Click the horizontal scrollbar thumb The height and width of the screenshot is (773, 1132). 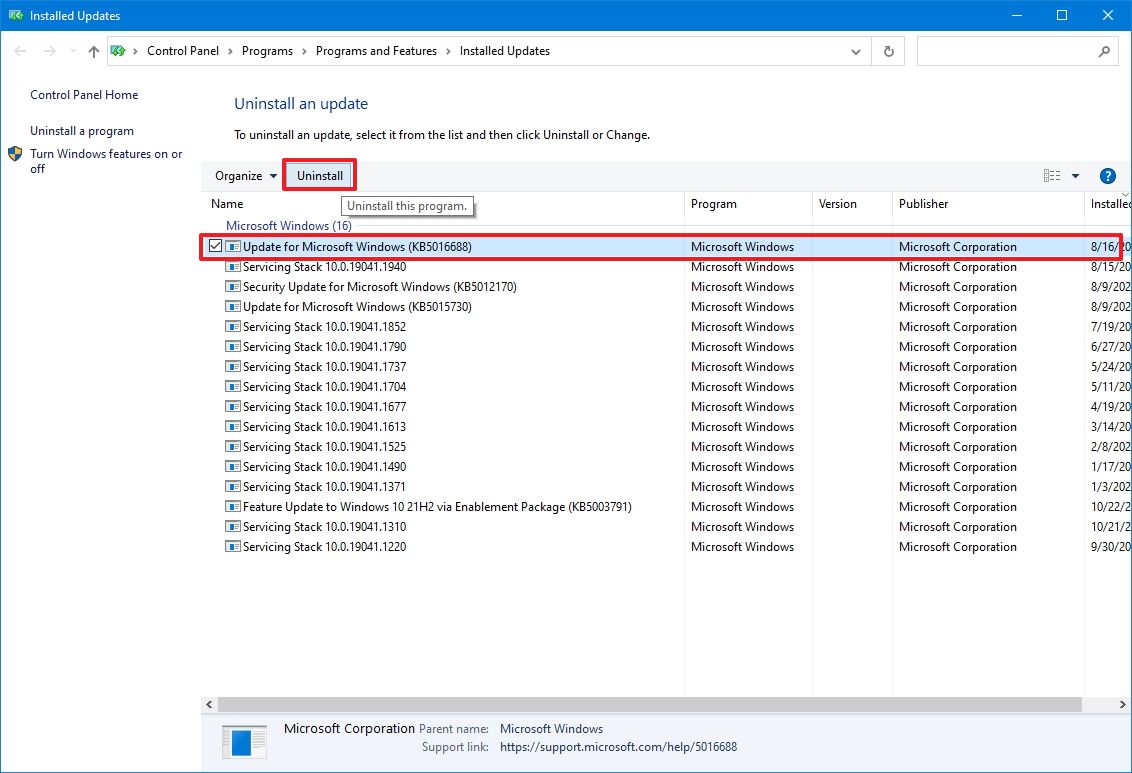click(650, 704)
